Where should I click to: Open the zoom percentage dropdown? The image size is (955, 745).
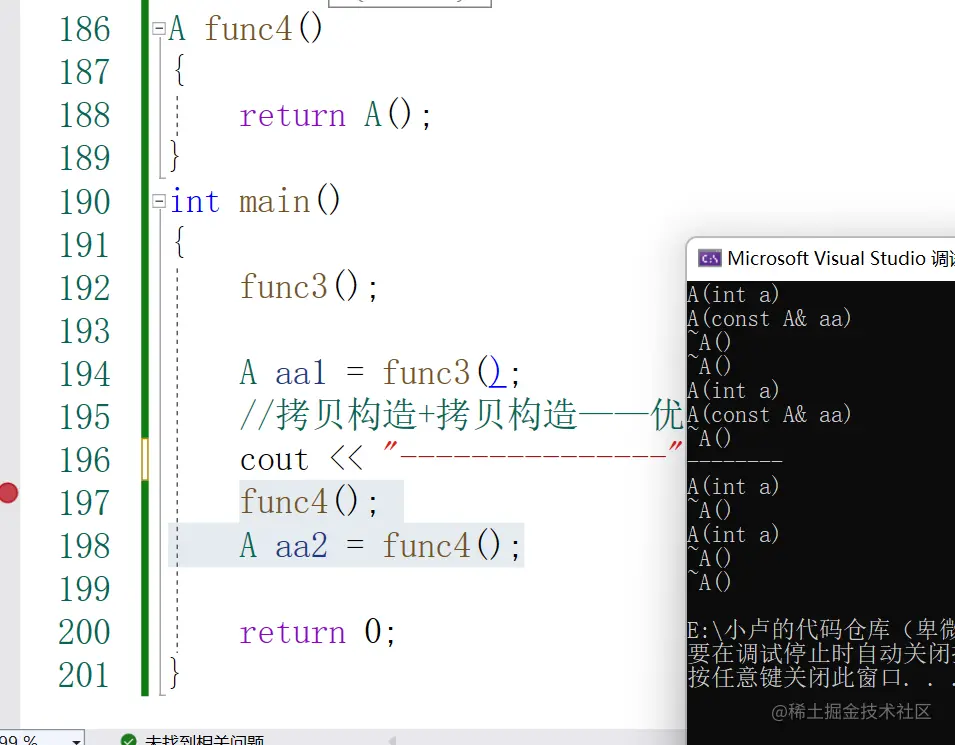[x=76, y=740]
